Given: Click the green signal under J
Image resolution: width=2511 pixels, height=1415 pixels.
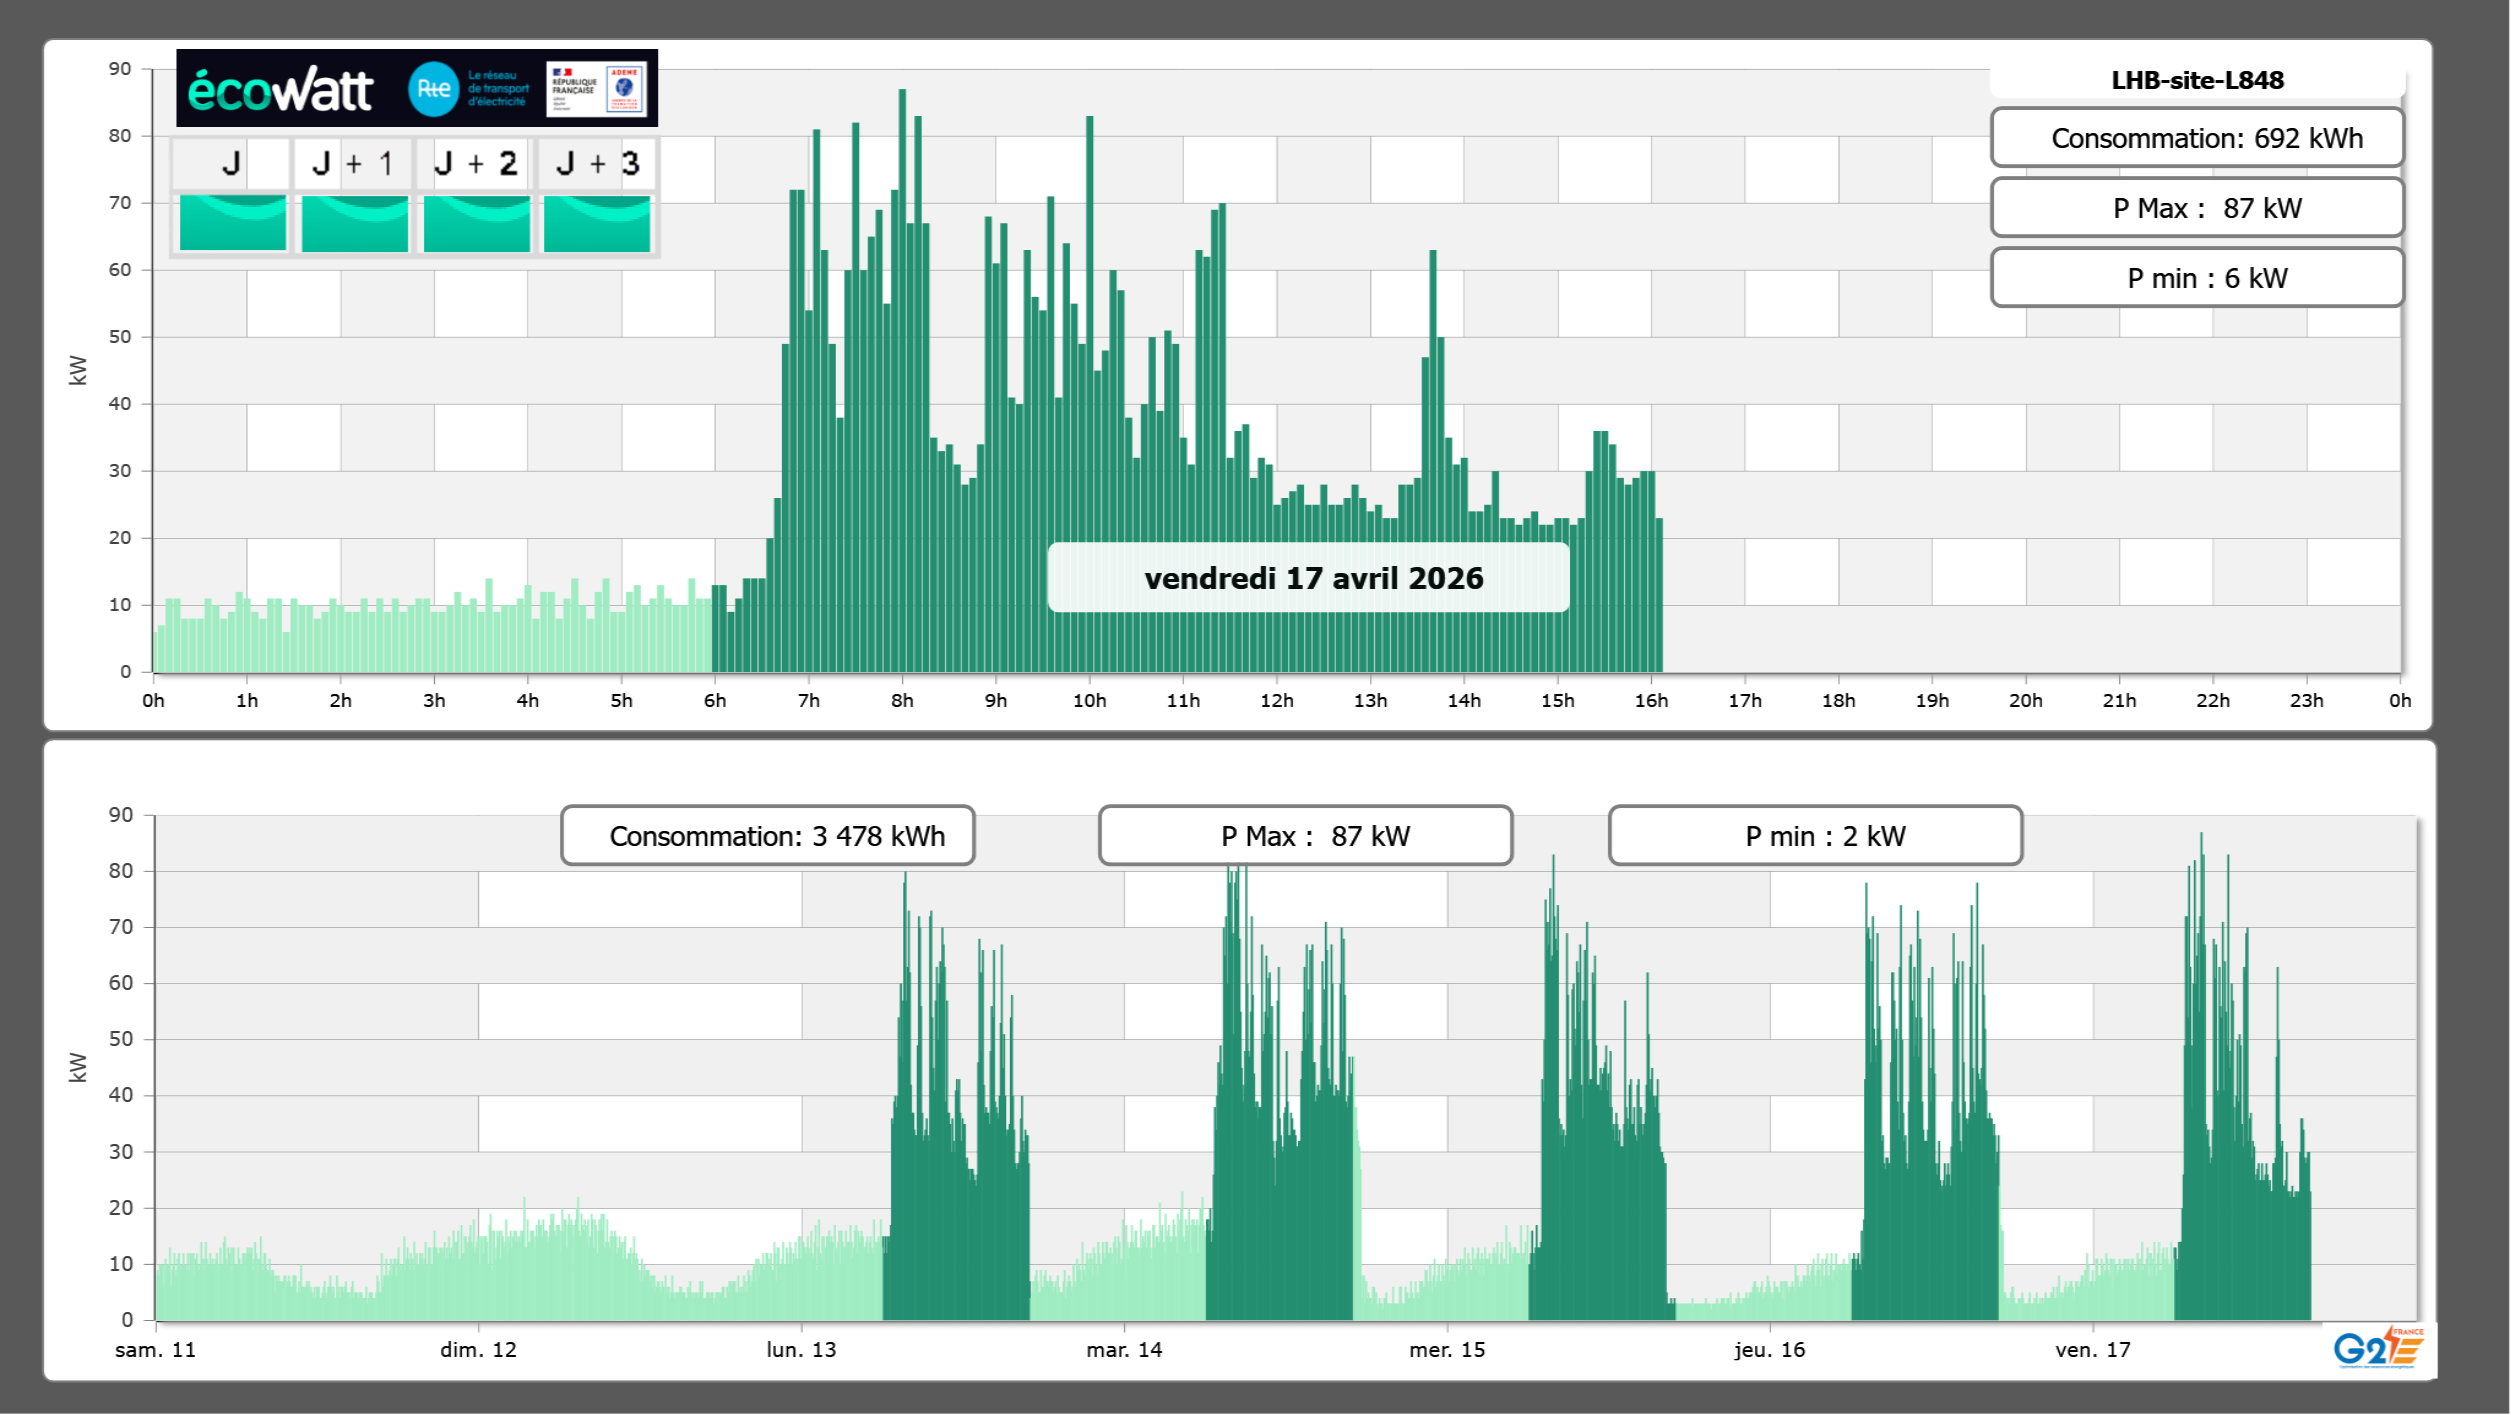Looking at the screenshot, I should [x=233, y=223].
